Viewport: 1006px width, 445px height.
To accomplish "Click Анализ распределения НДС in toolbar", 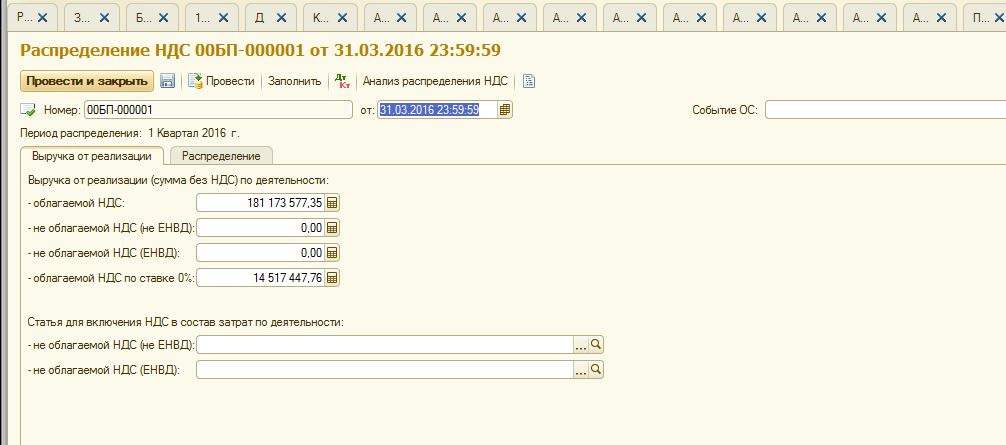I will (x=435, y=81).
